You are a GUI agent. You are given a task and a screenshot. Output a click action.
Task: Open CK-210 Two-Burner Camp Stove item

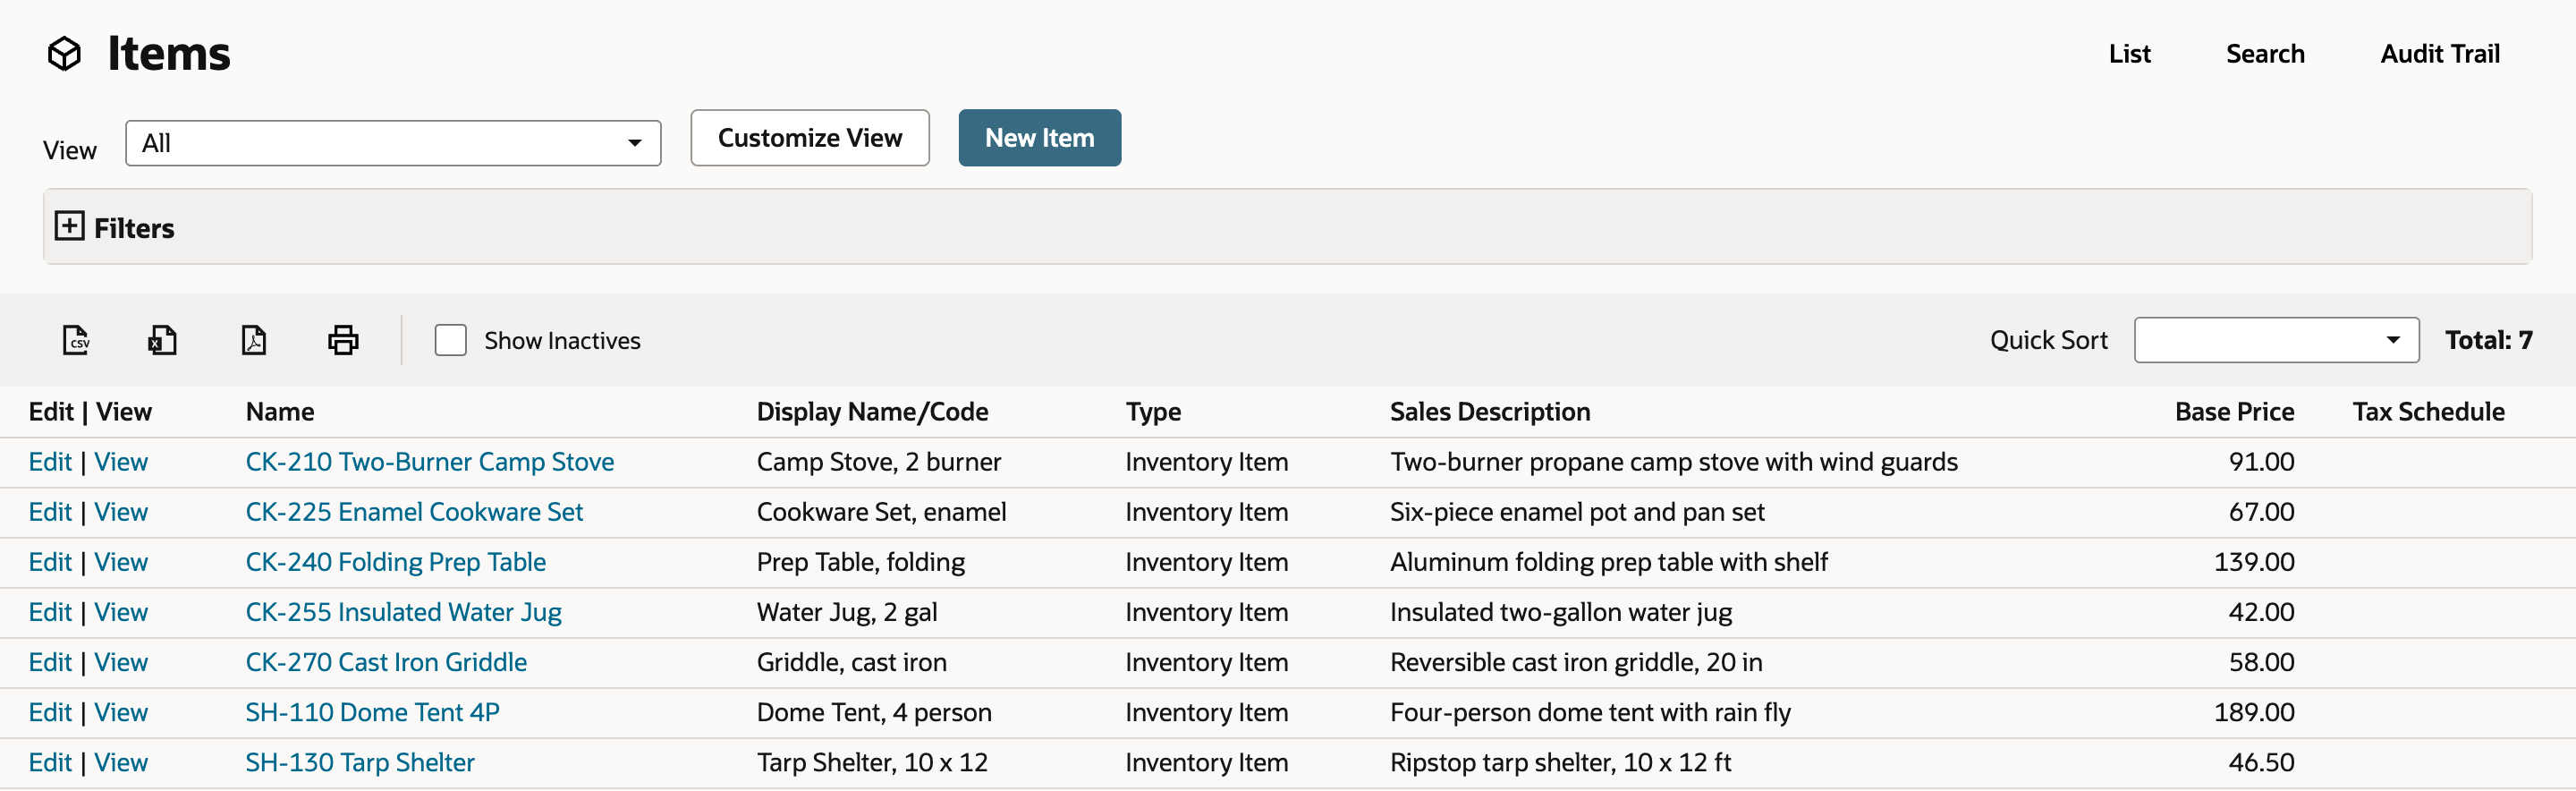click(430, 462)
